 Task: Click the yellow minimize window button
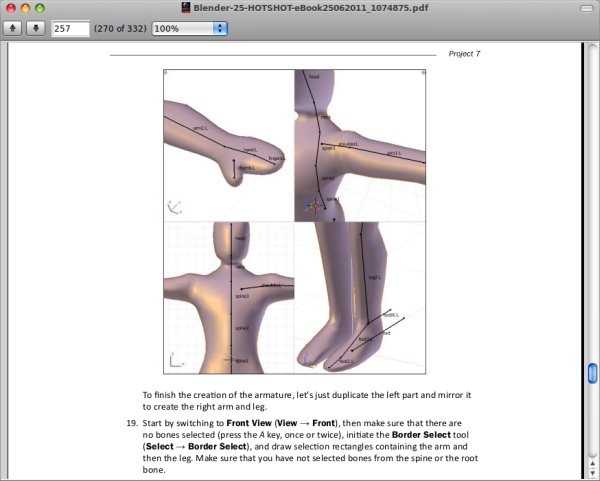(25, 8)
